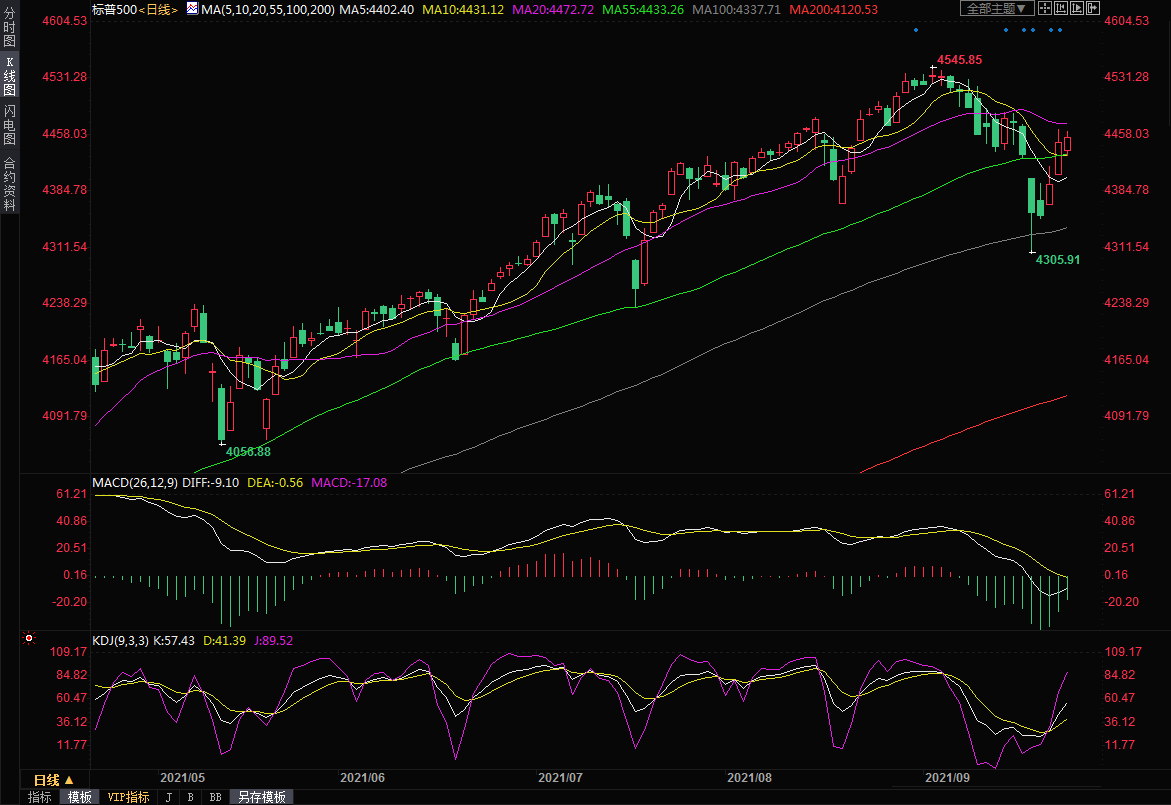
Task: Toggle the B marker button
Action: click(190, 797)
